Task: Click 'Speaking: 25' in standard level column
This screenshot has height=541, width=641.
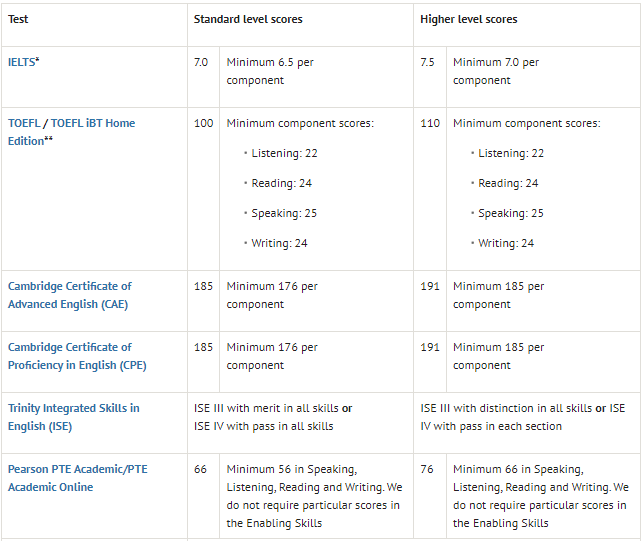Action: click(x=284, y=213)
